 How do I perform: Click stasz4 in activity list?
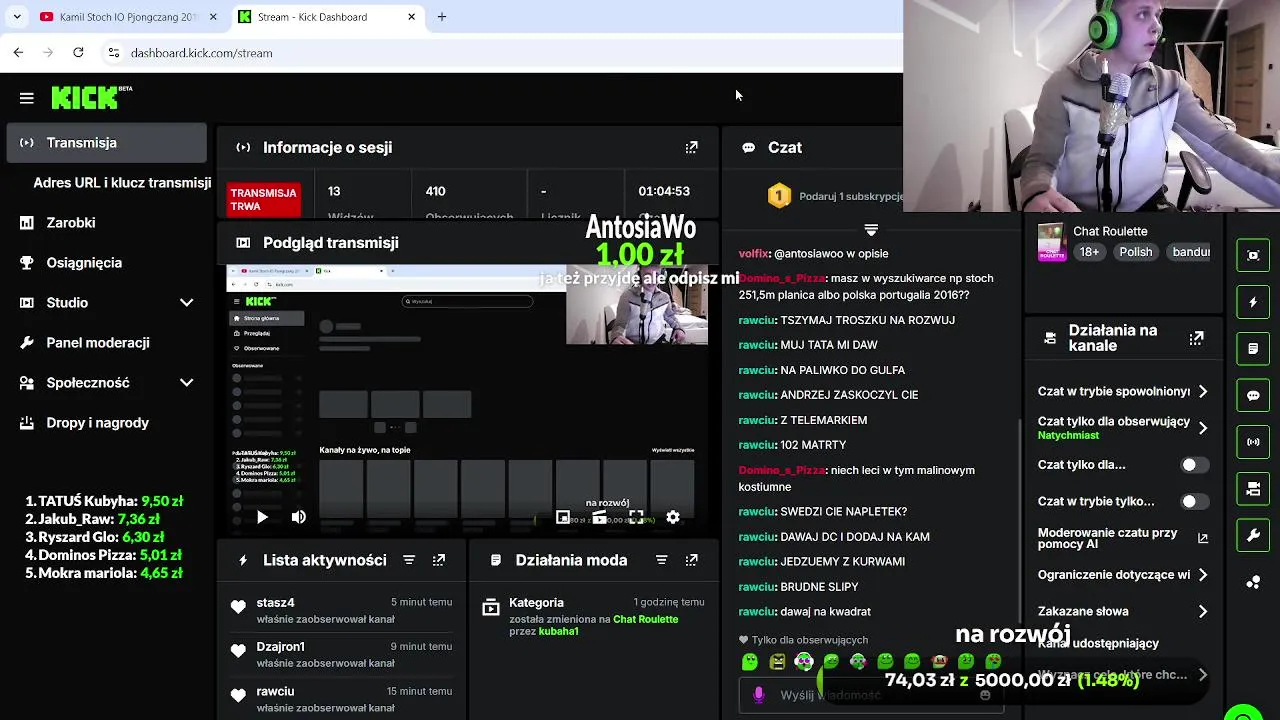275,603
